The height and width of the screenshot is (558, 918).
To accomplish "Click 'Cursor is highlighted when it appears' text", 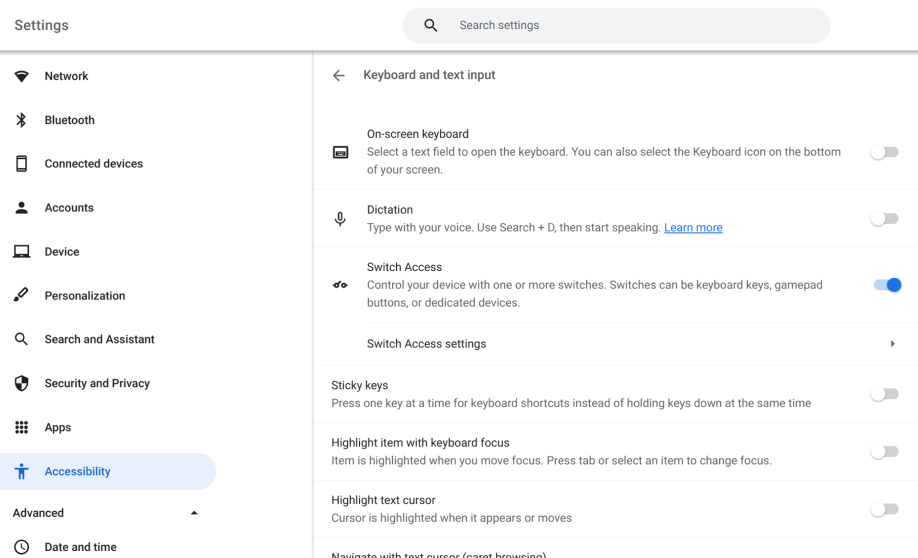I will (451, 518).
